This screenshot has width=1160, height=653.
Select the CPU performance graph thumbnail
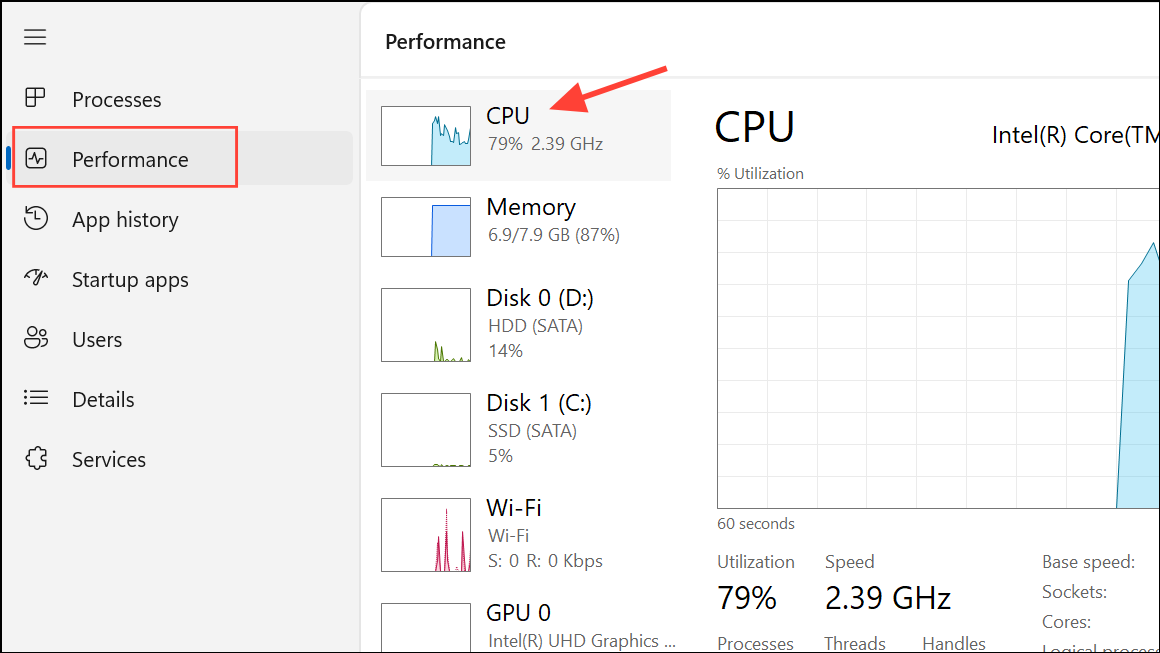point(425,136)
